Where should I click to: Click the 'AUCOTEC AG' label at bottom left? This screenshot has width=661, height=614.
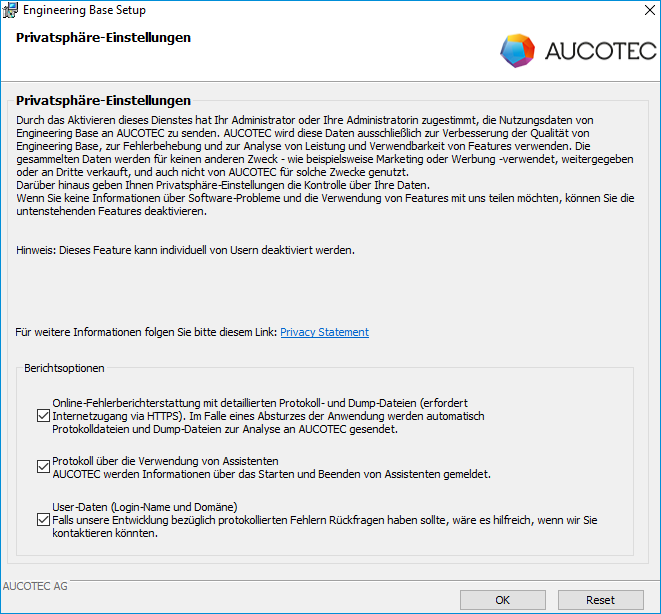[36, 586]
